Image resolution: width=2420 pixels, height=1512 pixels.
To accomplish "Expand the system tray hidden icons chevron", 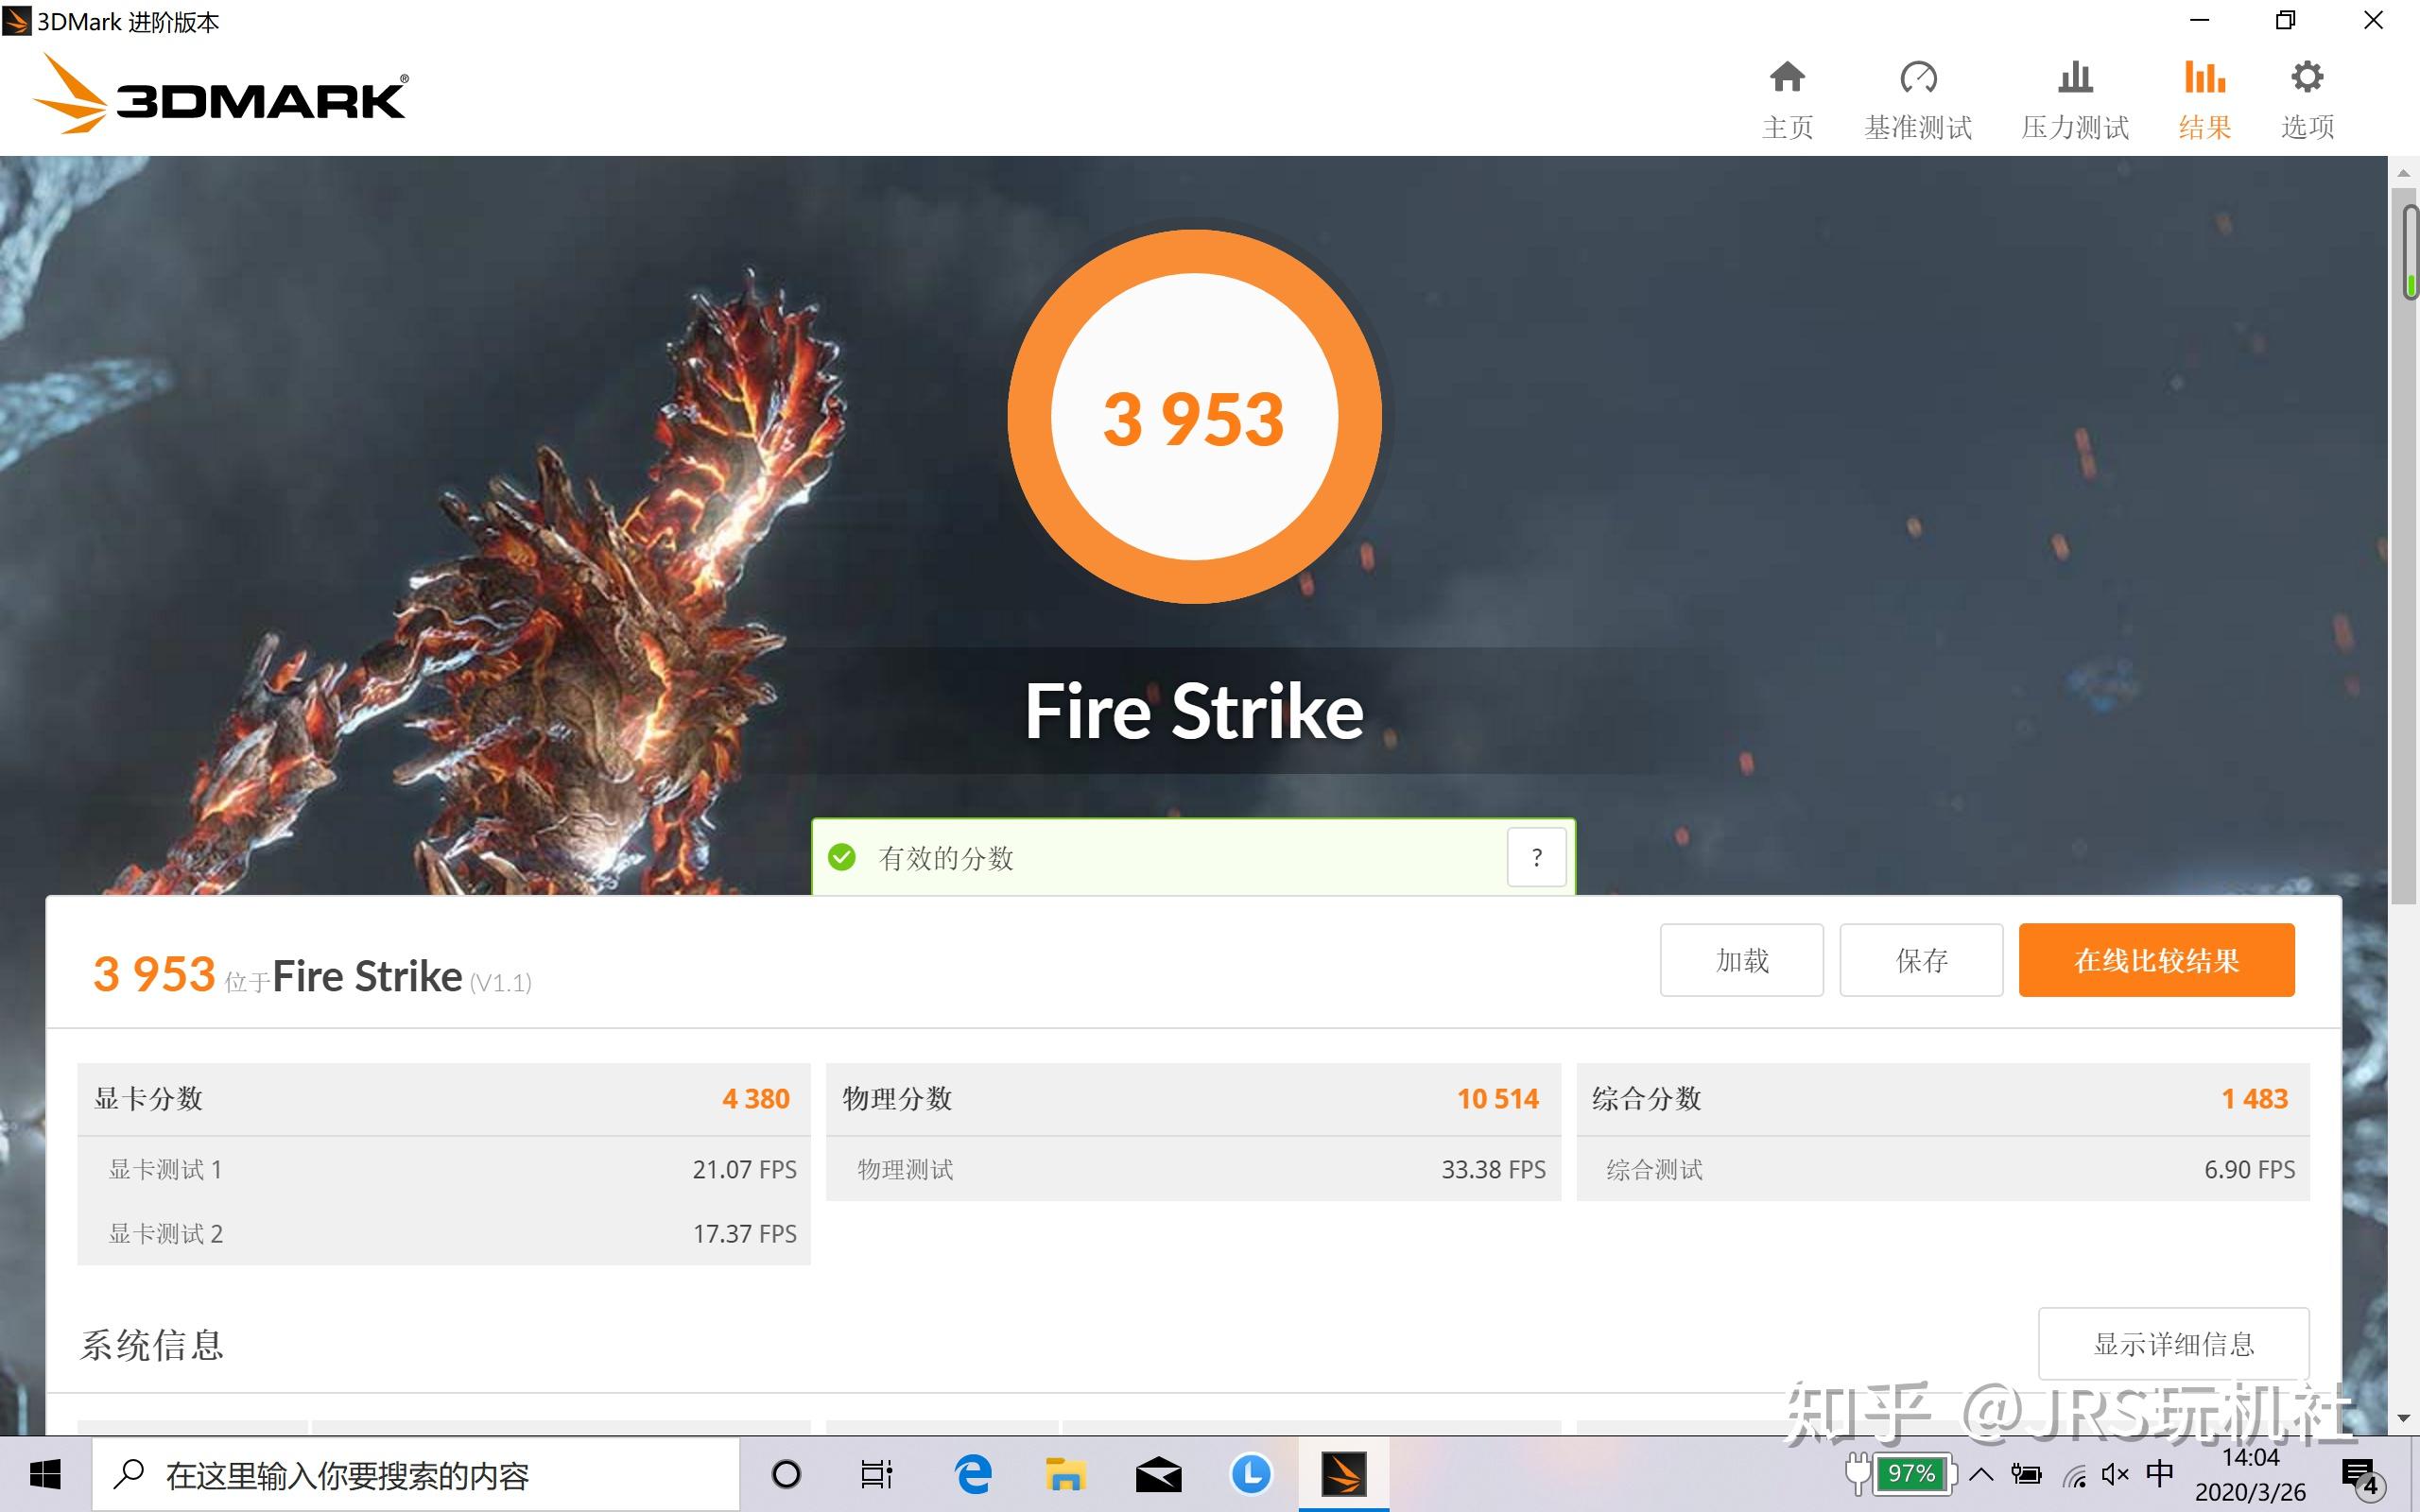I will pos(1981,1474).
